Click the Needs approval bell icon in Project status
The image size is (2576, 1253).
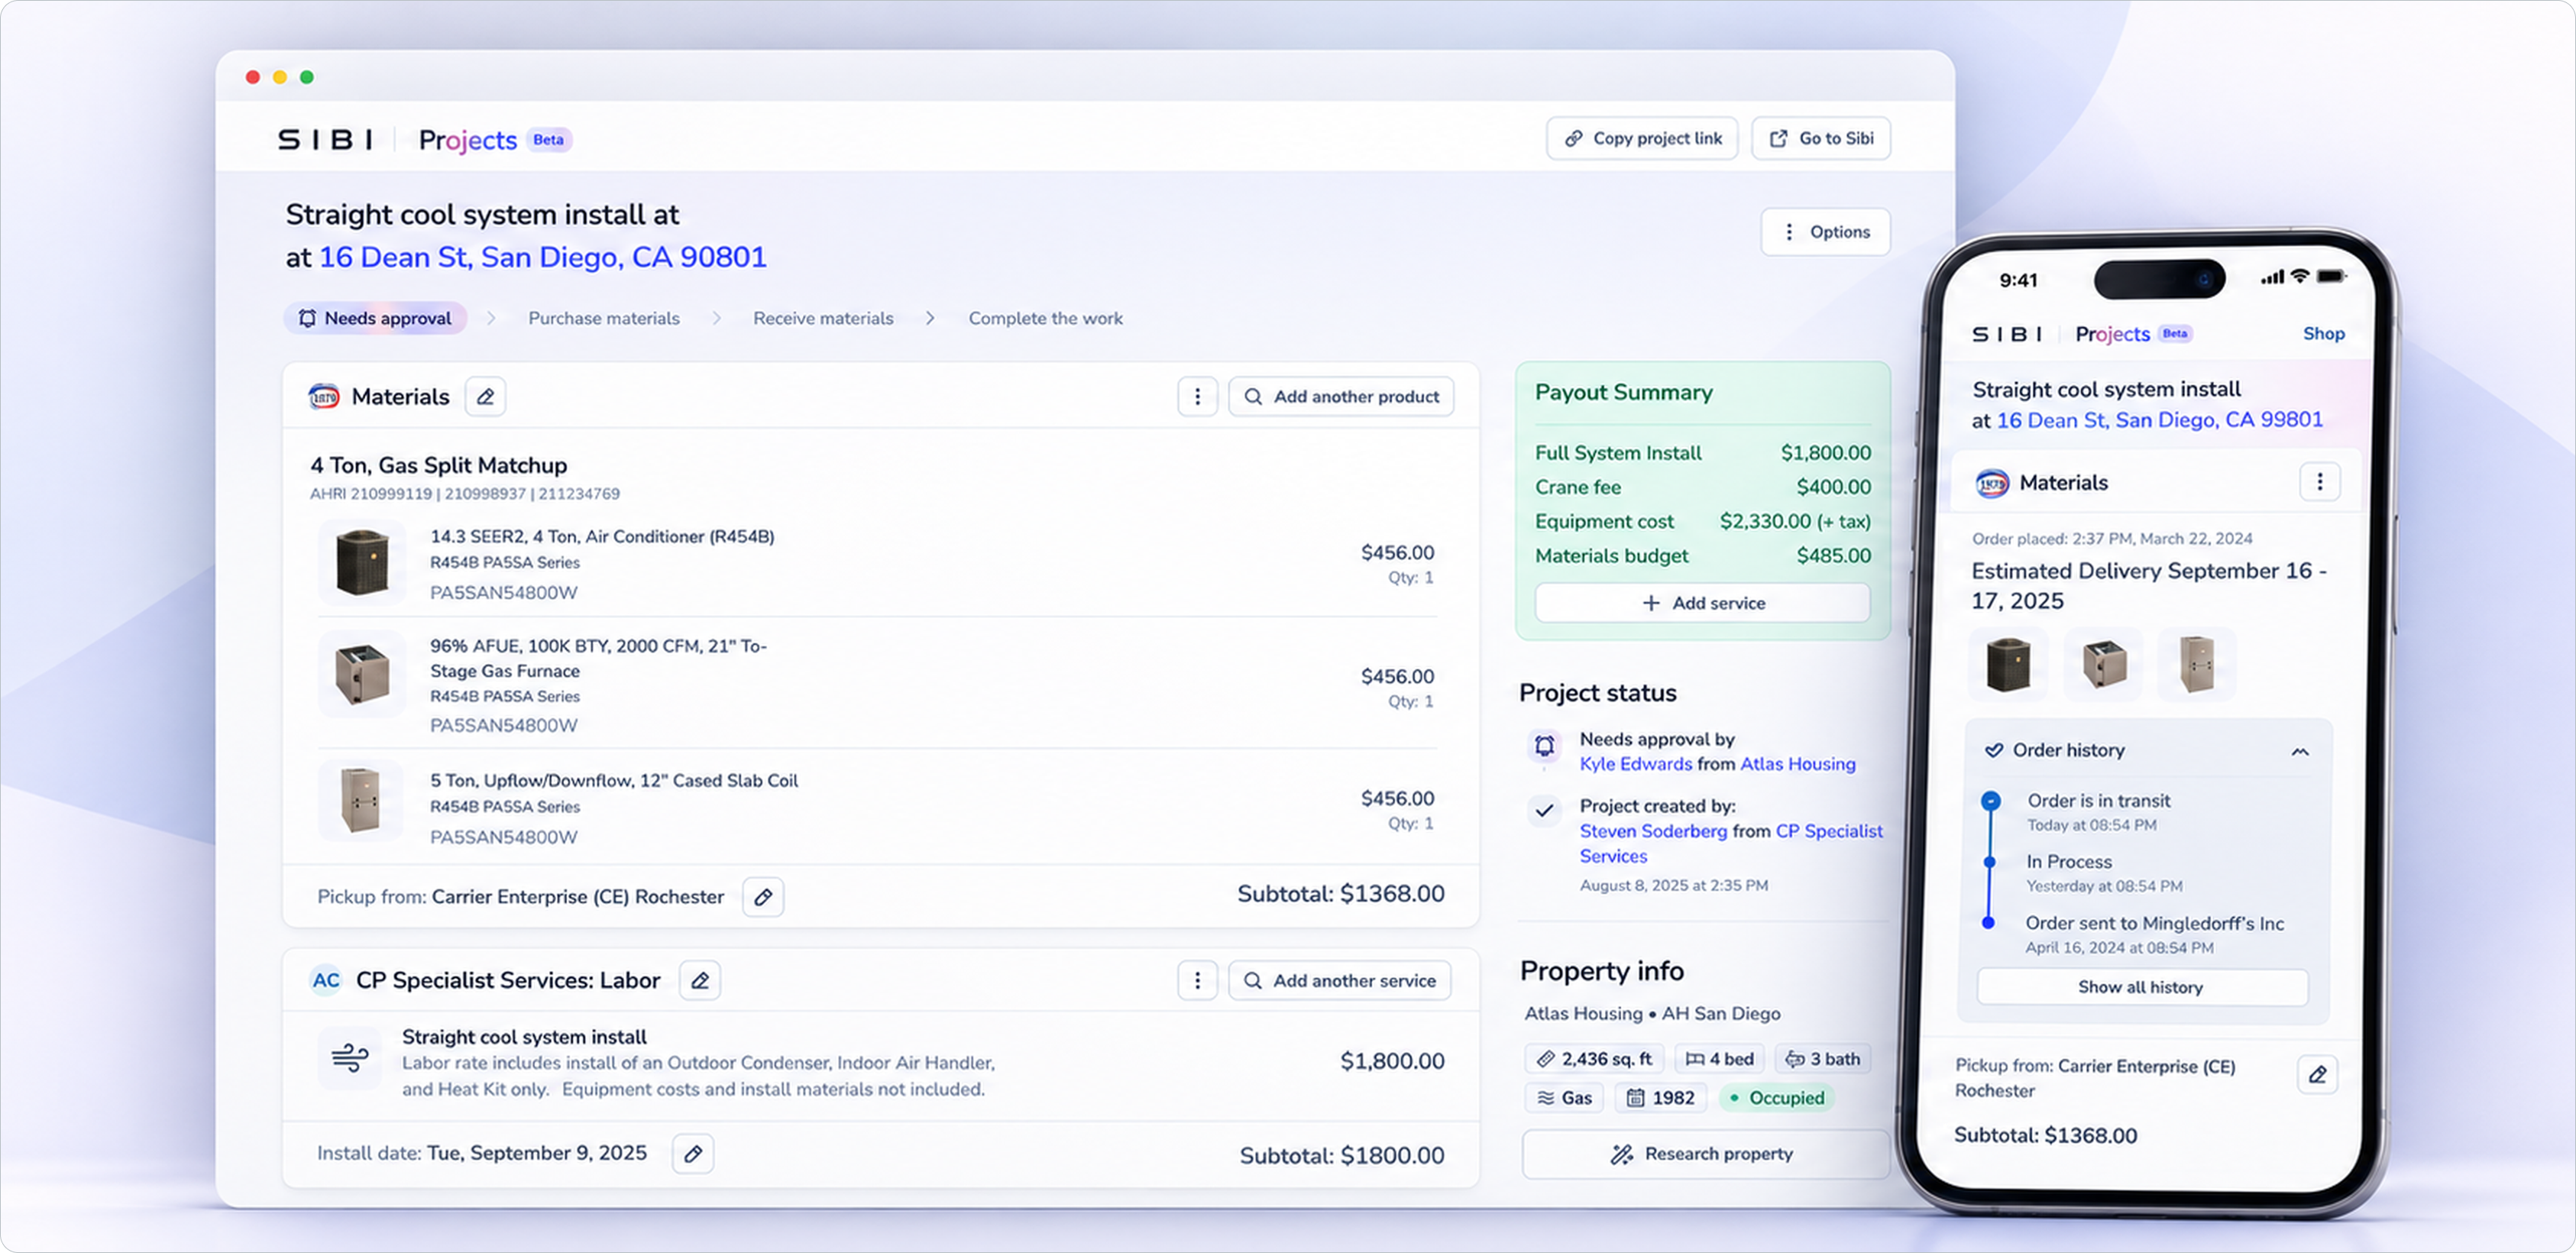click(x=1545, y=746)
